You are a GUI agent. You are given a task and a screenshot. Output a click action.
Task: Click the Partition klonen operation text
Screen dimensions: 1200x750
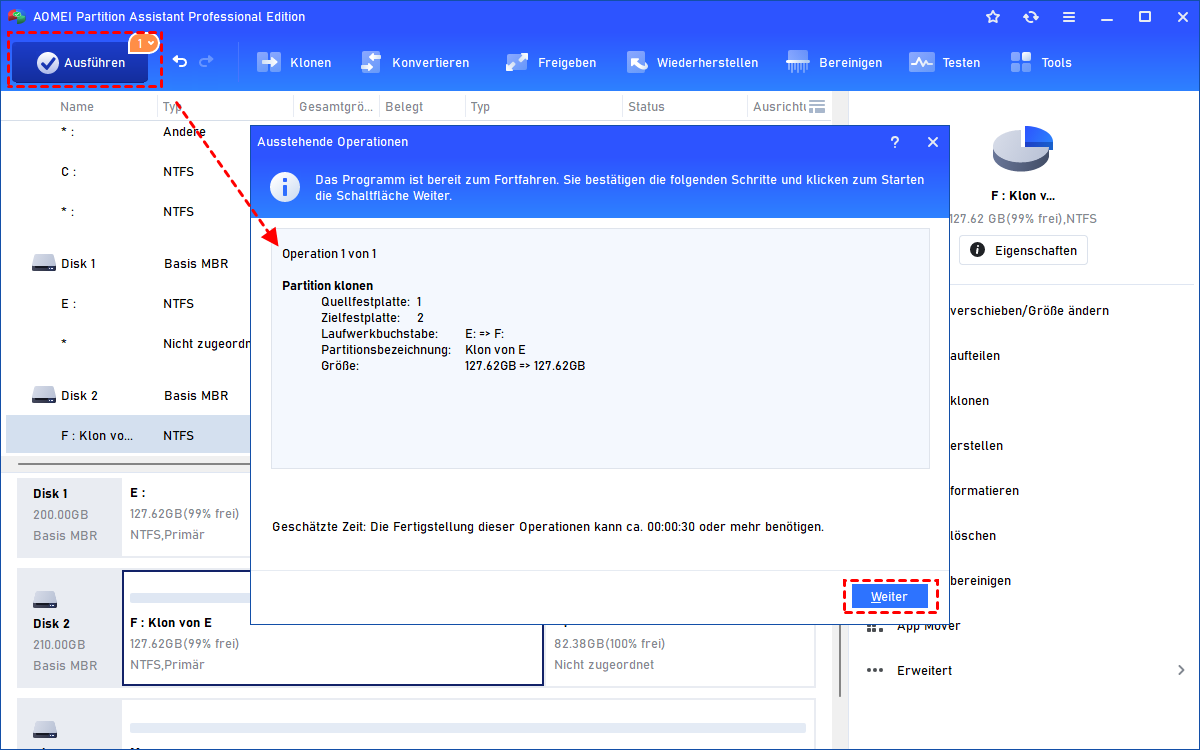[x=328, y=286]
